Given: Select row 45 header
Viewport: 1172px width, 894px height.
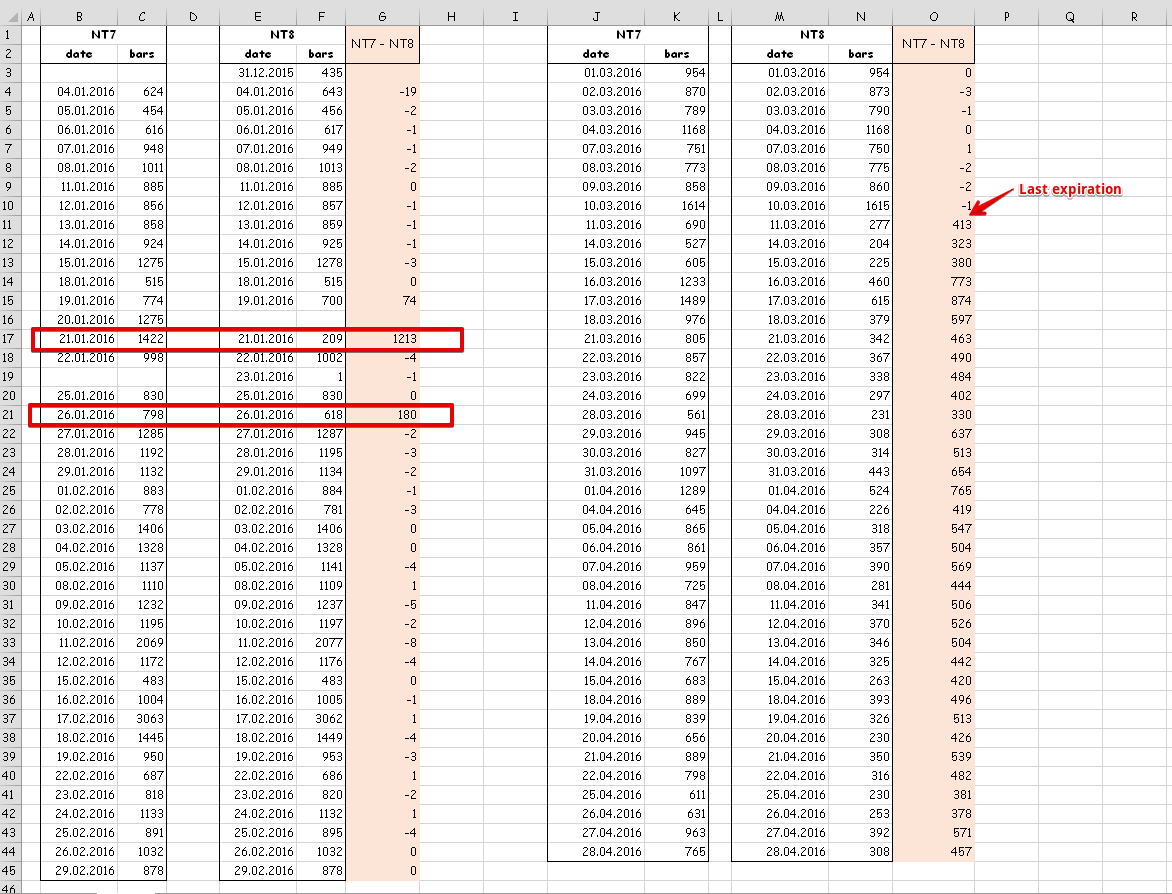Looking at the screenshot, I should (x=8, y=871).
